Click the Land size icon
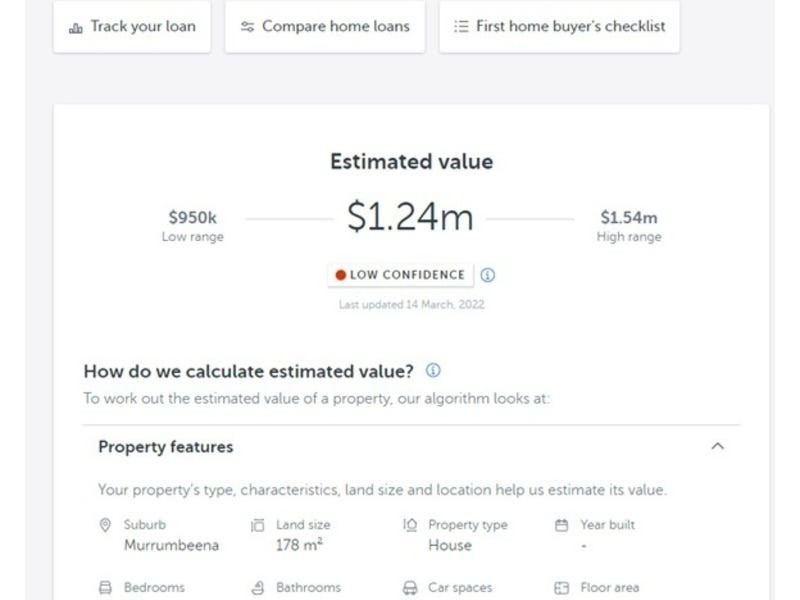 click(258, 525)
